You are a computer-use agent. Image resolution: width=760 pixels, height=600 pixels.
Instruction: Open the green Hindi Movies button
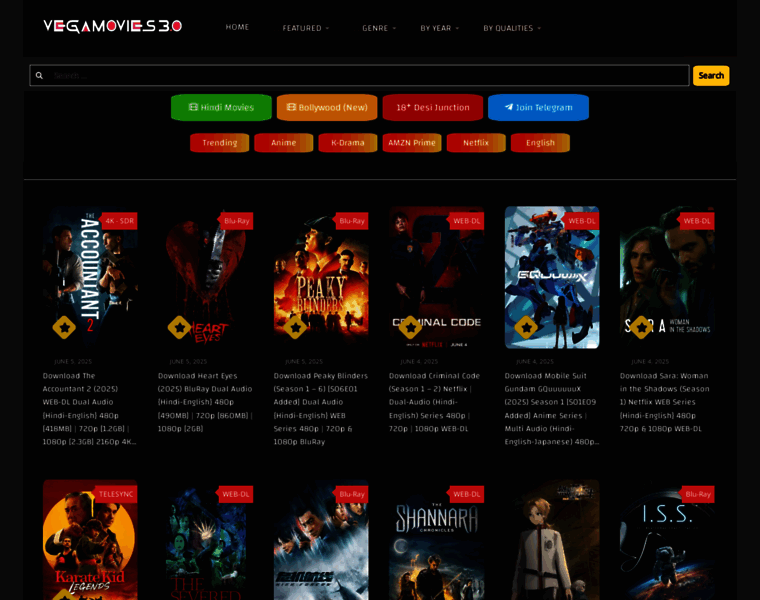(x=221, y=108)
